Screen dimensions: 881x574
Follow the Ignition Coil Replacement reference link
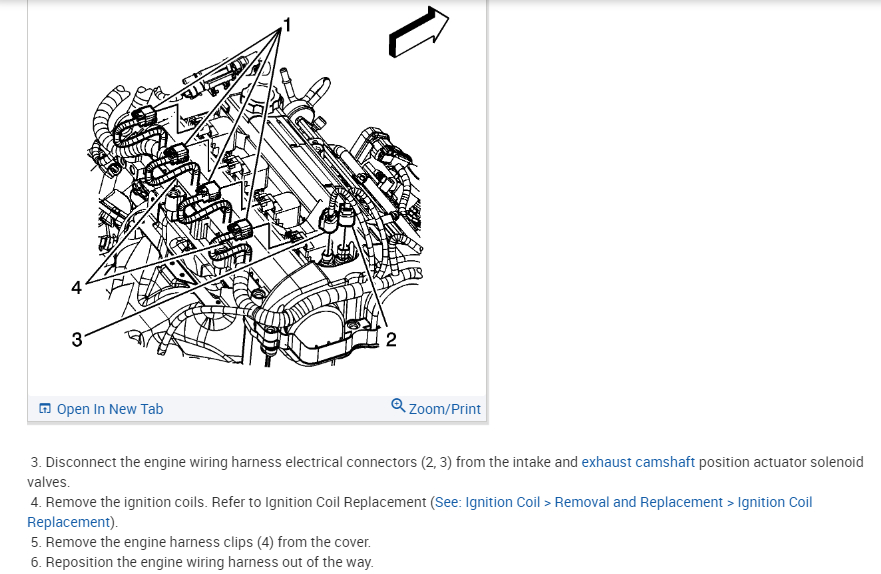tap(420, 512)
